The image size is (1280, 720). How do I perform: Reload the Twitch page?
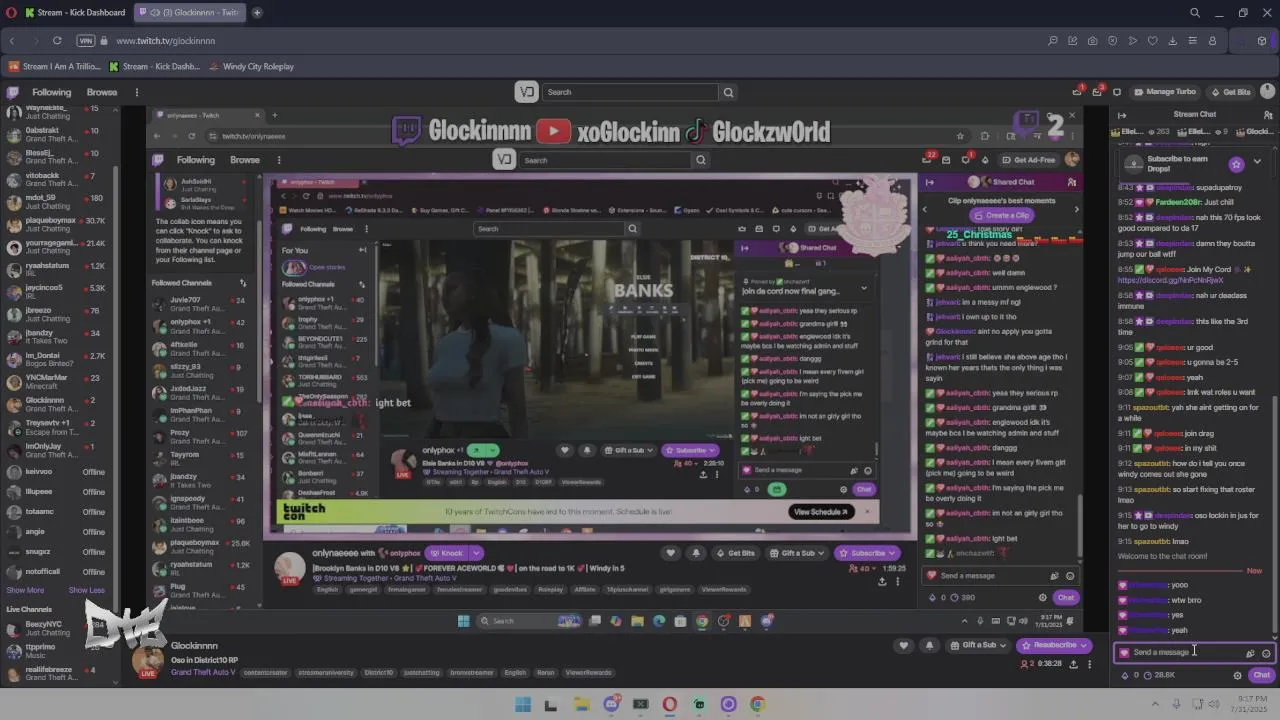pos(57,41)
